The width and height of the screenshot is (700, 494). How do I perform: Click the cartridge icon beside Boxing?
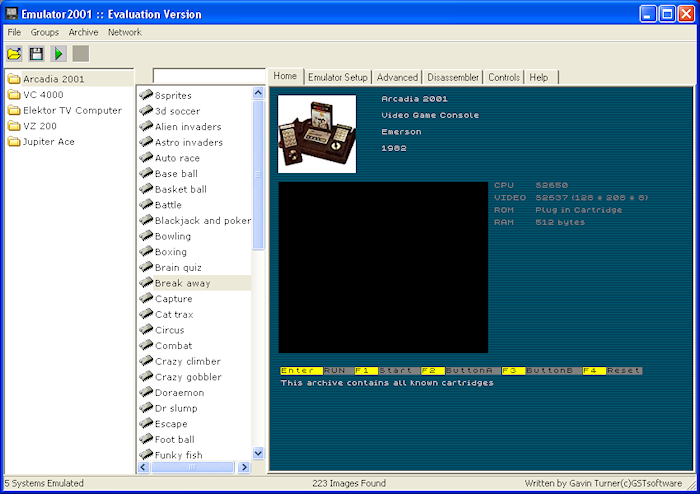[146, 251]
